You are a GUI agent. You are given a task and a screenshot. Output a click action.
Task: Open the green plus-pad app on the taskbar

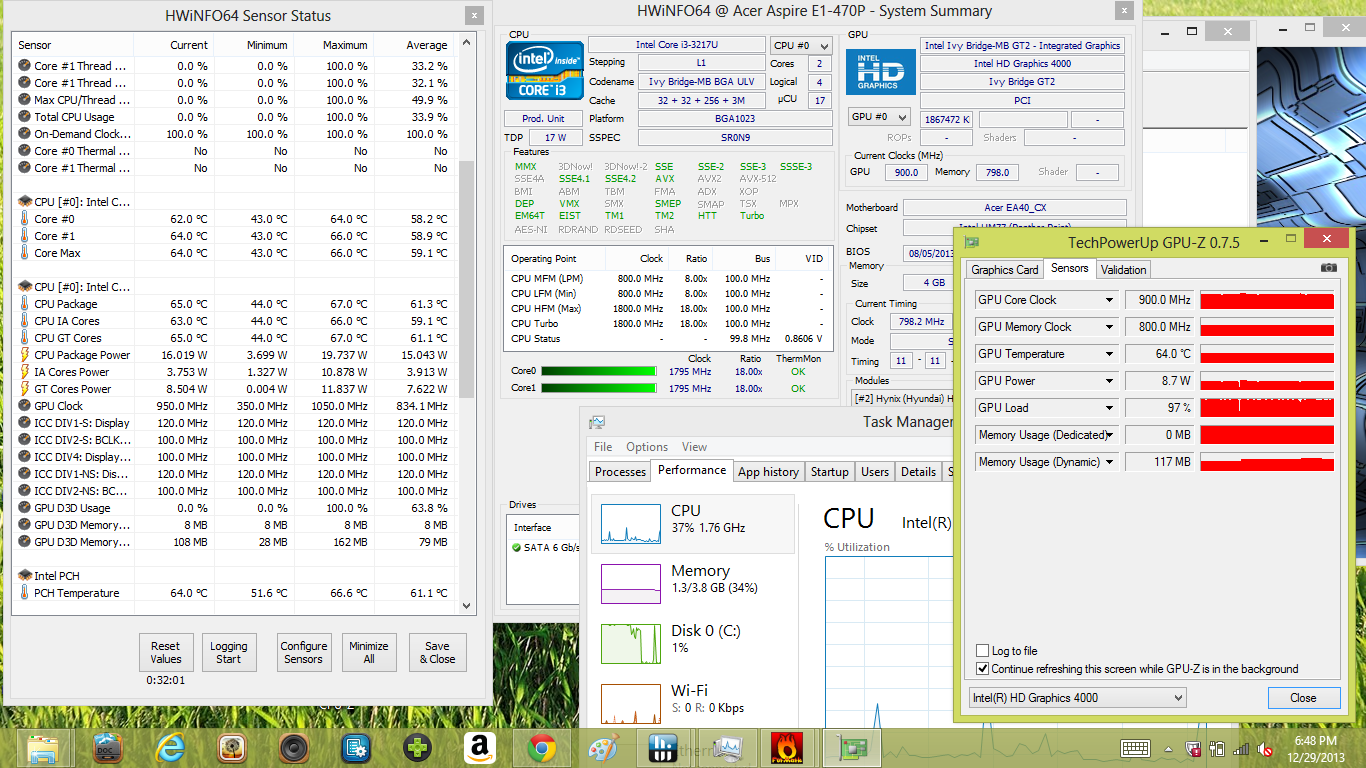coord(418,747)
